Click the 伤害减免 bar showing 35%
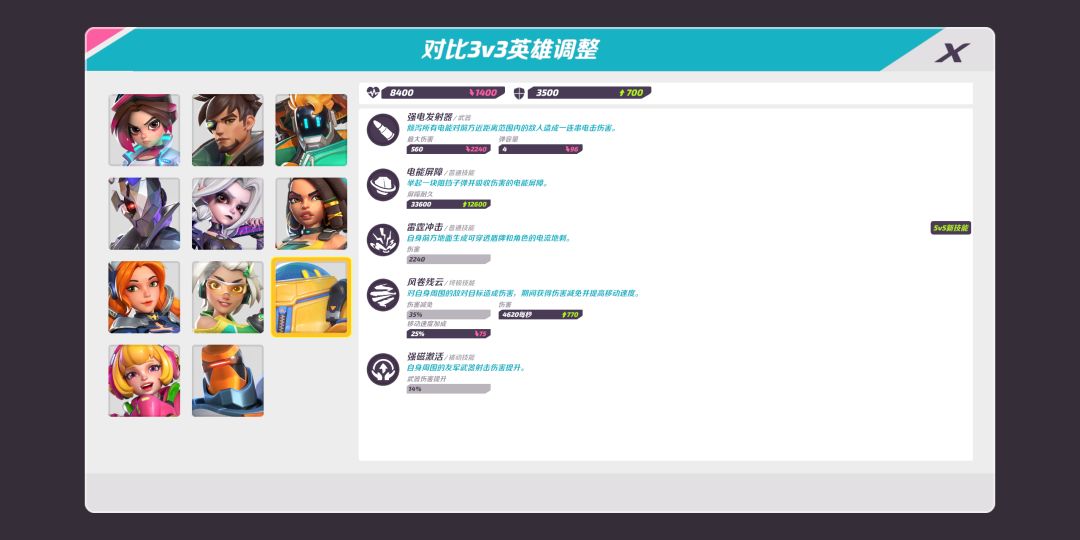Image resolution: width=1080 pixels, height=540 pixels. pyautogui.click(x=448, y=314)
